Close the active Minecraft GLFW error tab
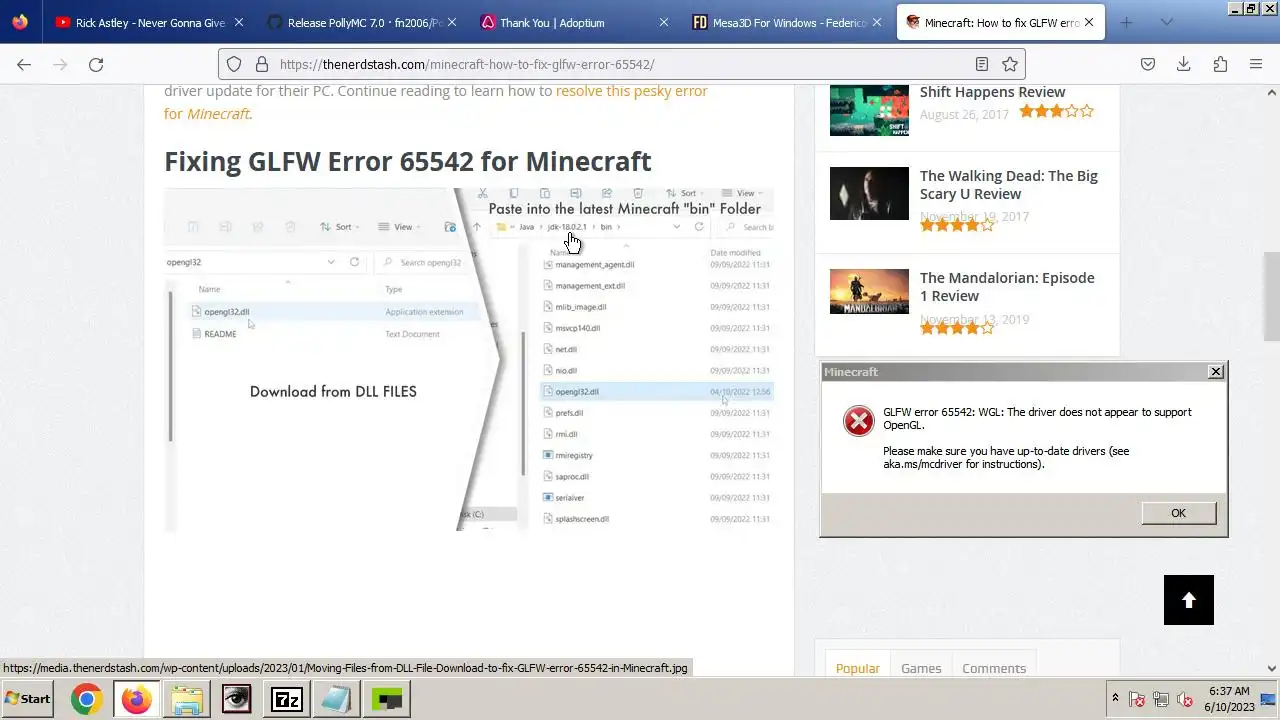This screenshot has width=1280, height=720. click(1089, 22)
